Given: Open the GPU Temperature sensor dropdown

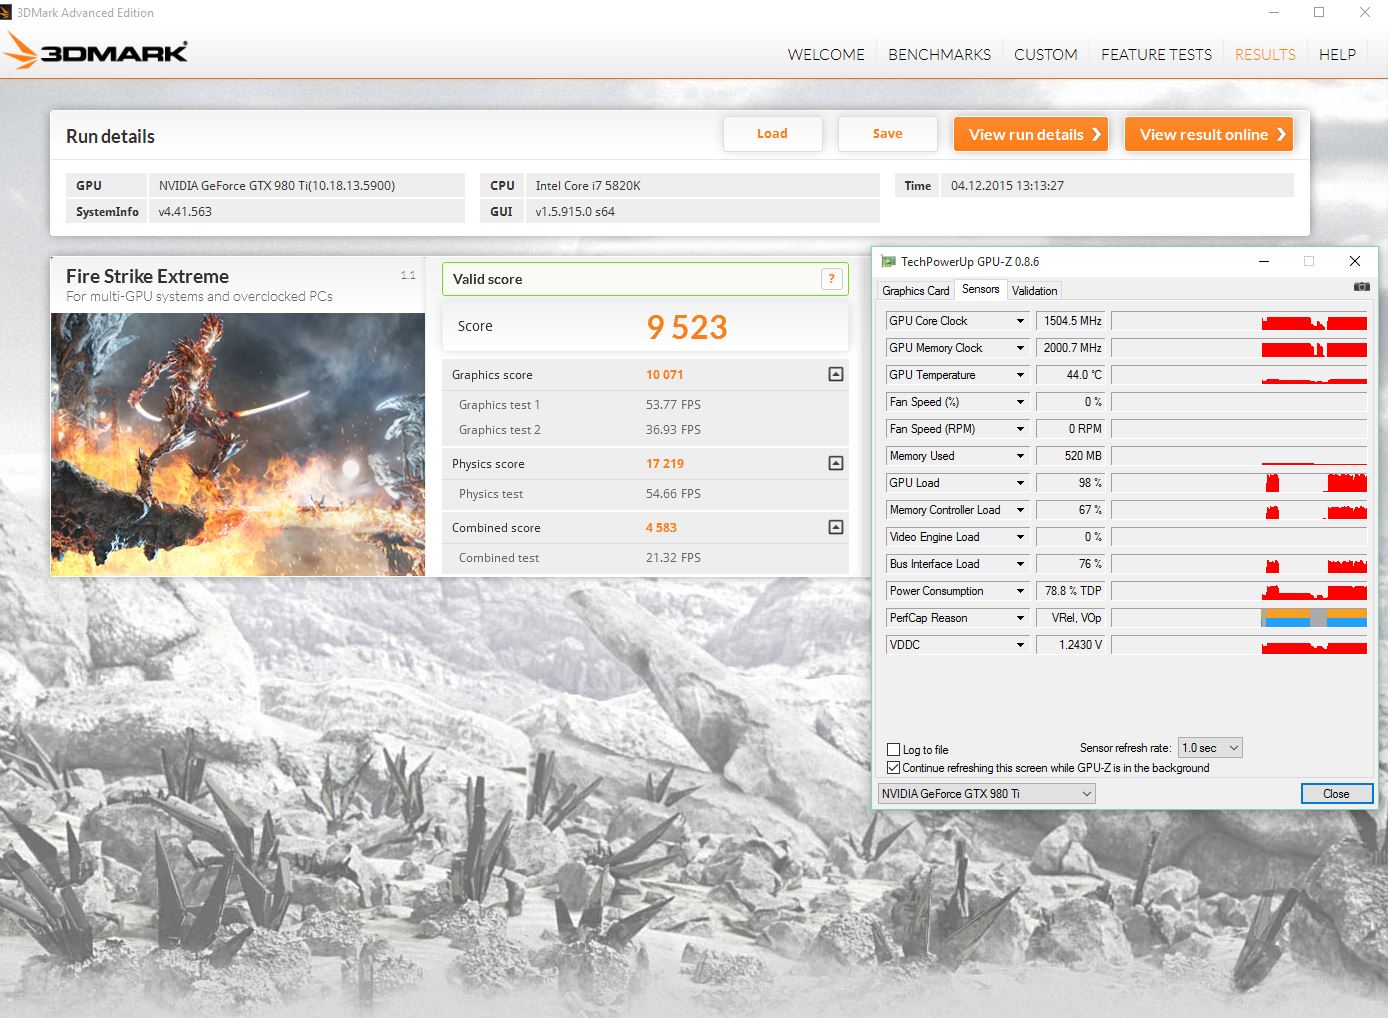Looking at the screenshot, I should point(1020,375).
